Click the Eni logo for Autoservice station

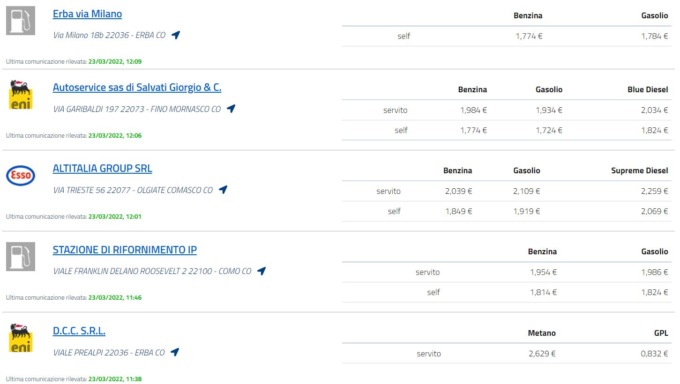pyautogui.click(x=20, y=94)
